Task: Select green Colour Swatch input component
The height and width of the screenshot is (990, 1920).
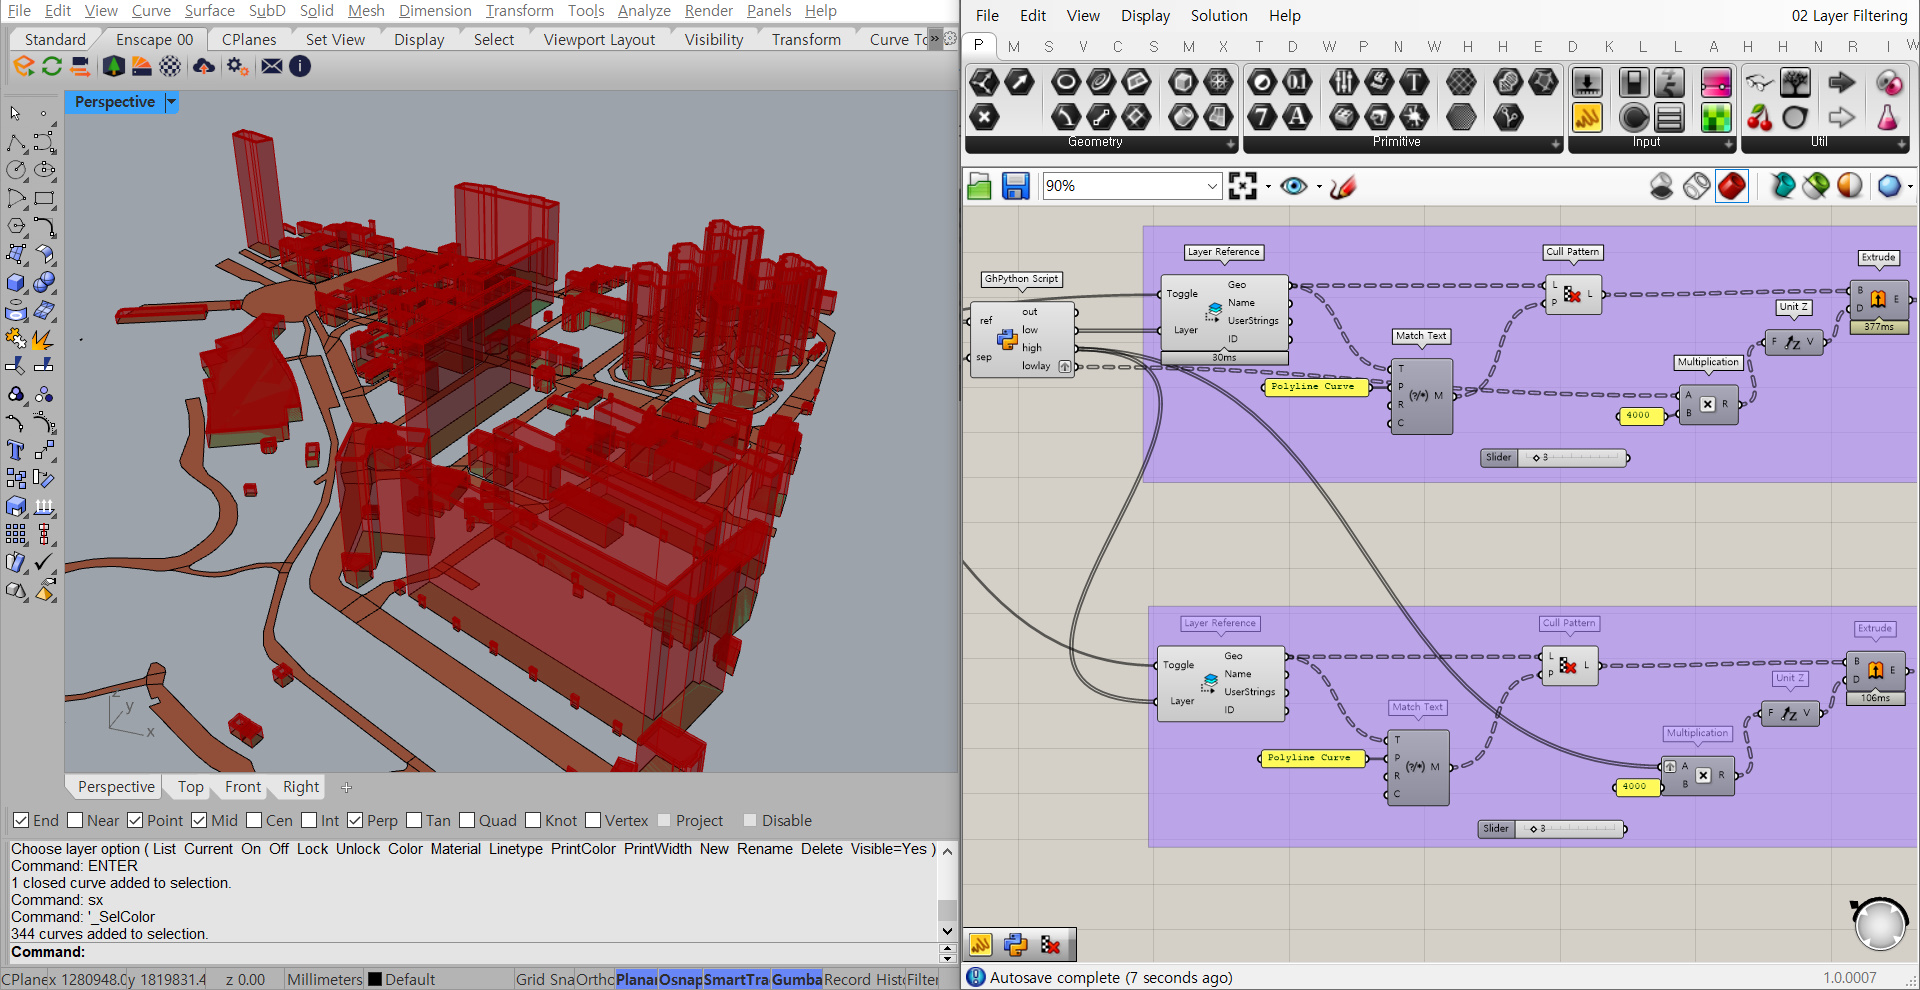Action: coord(1716,117)
